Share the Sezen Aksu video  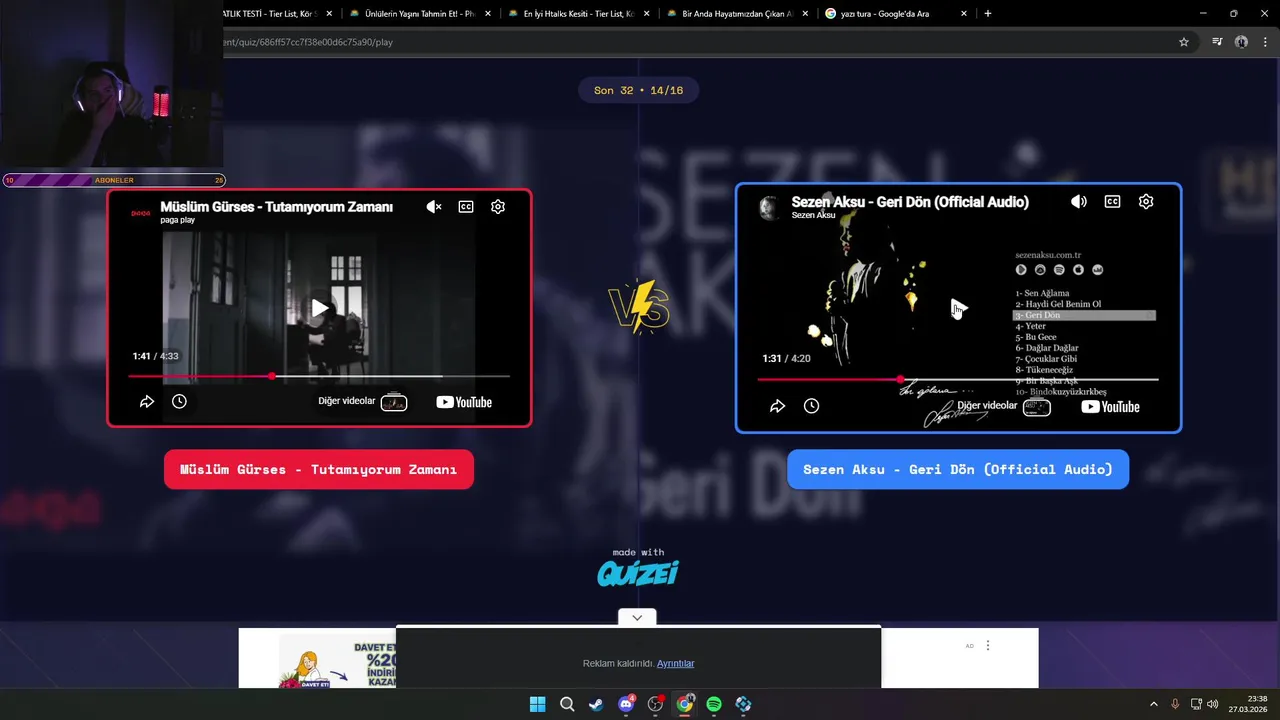click(x=777, y=406)
